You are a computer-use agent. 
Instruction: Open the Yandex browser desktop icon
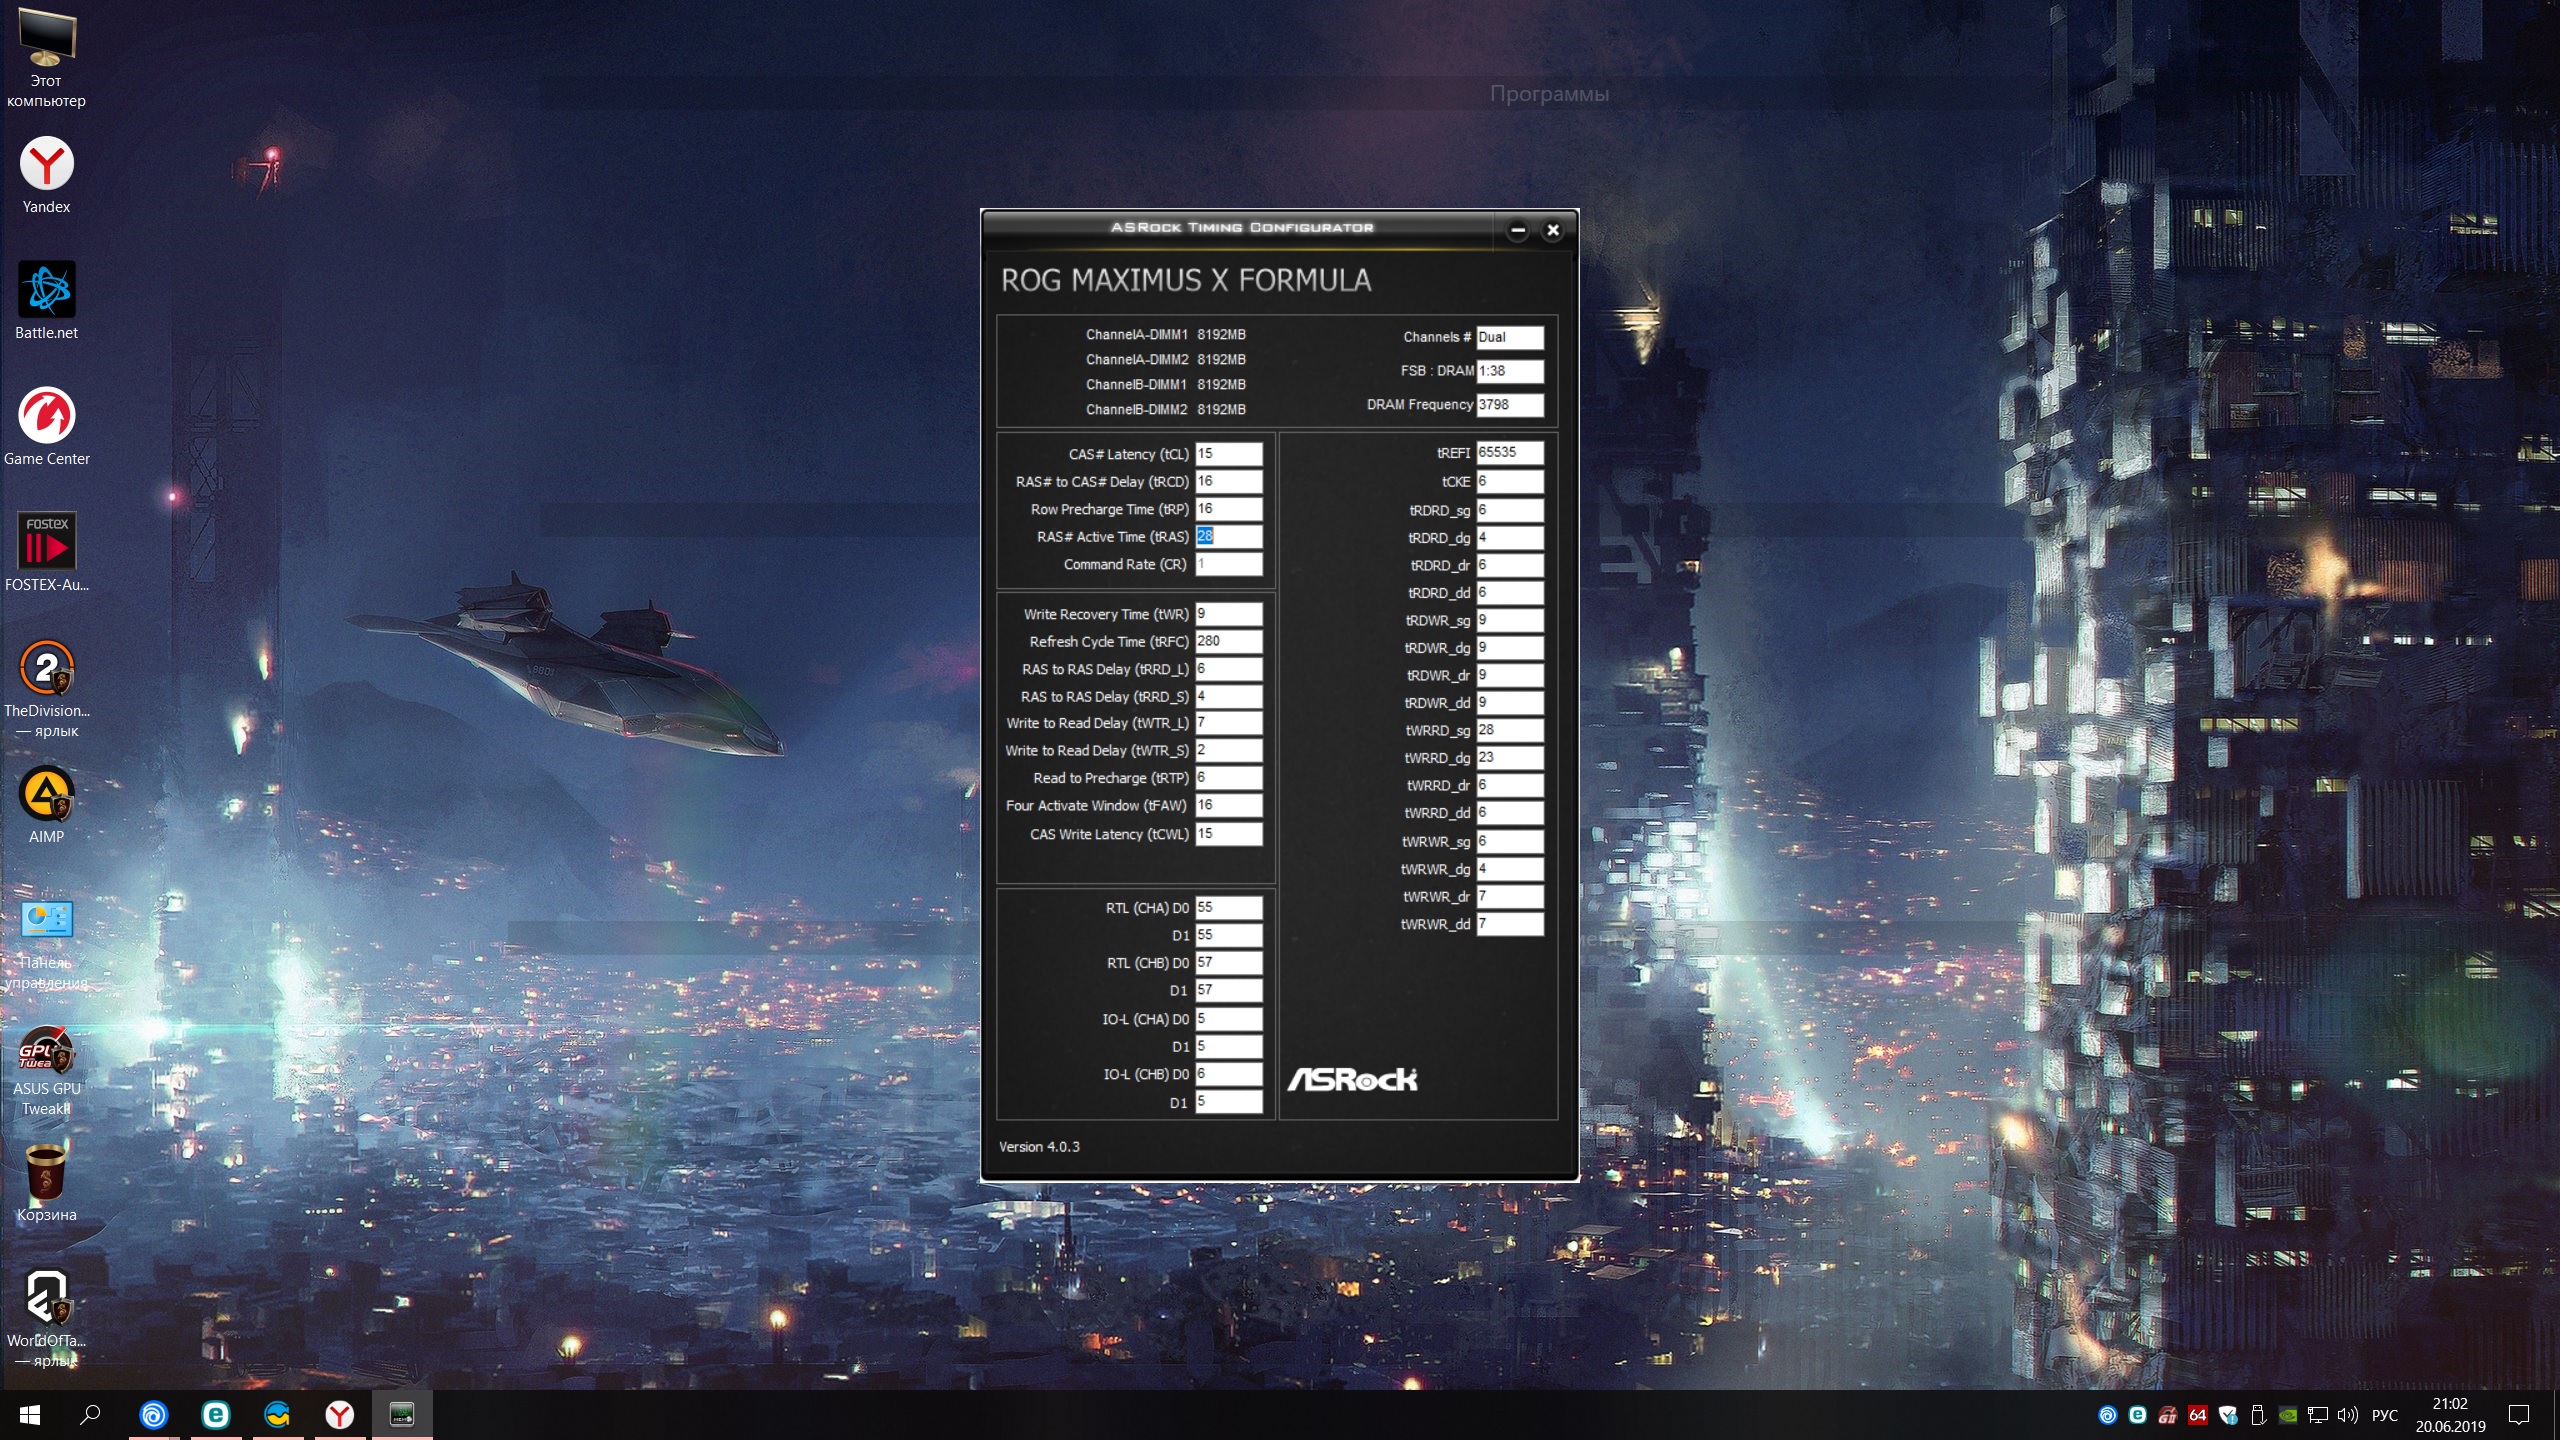click(46, 165)
